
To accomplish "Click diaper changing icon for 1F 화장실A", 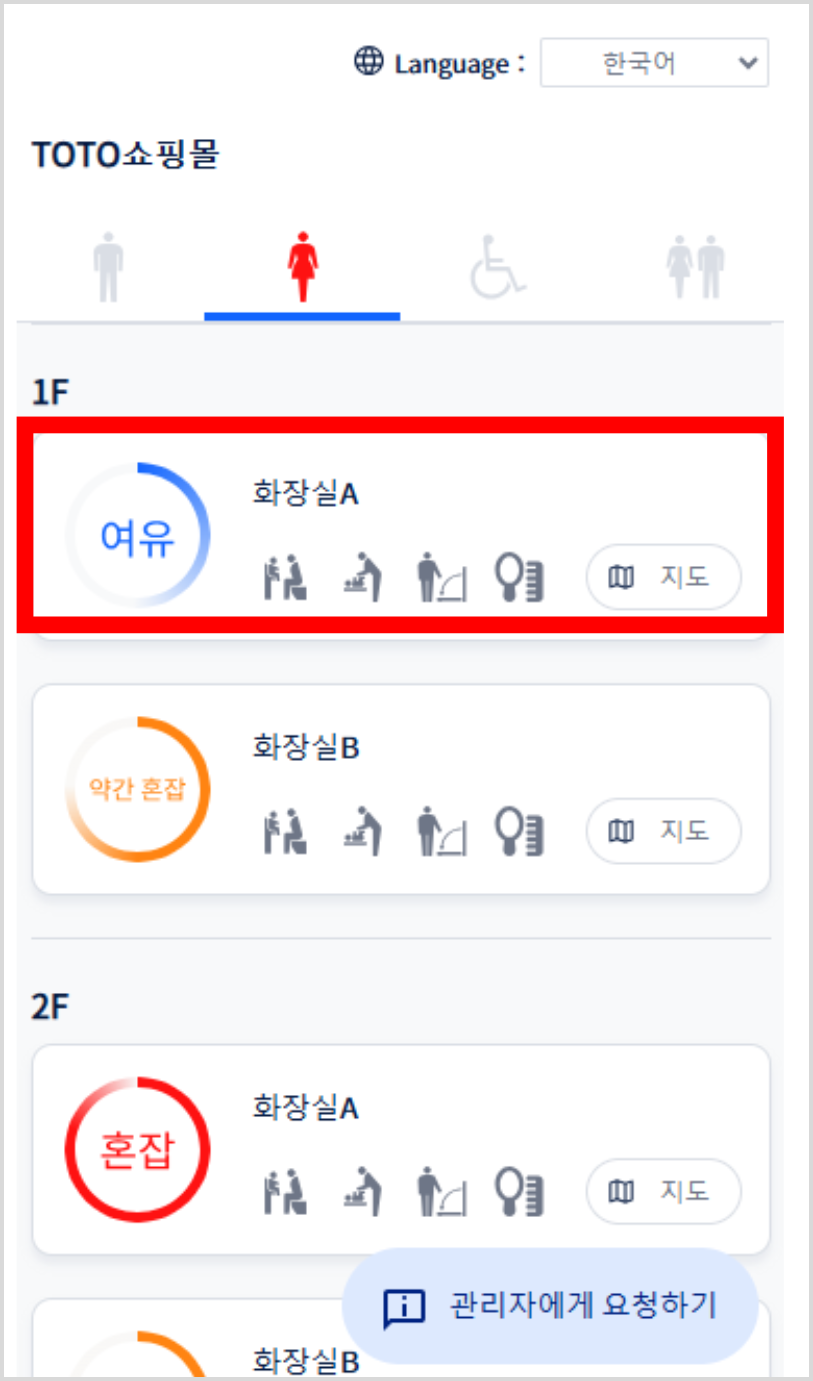I will click(x=362, y=578).
